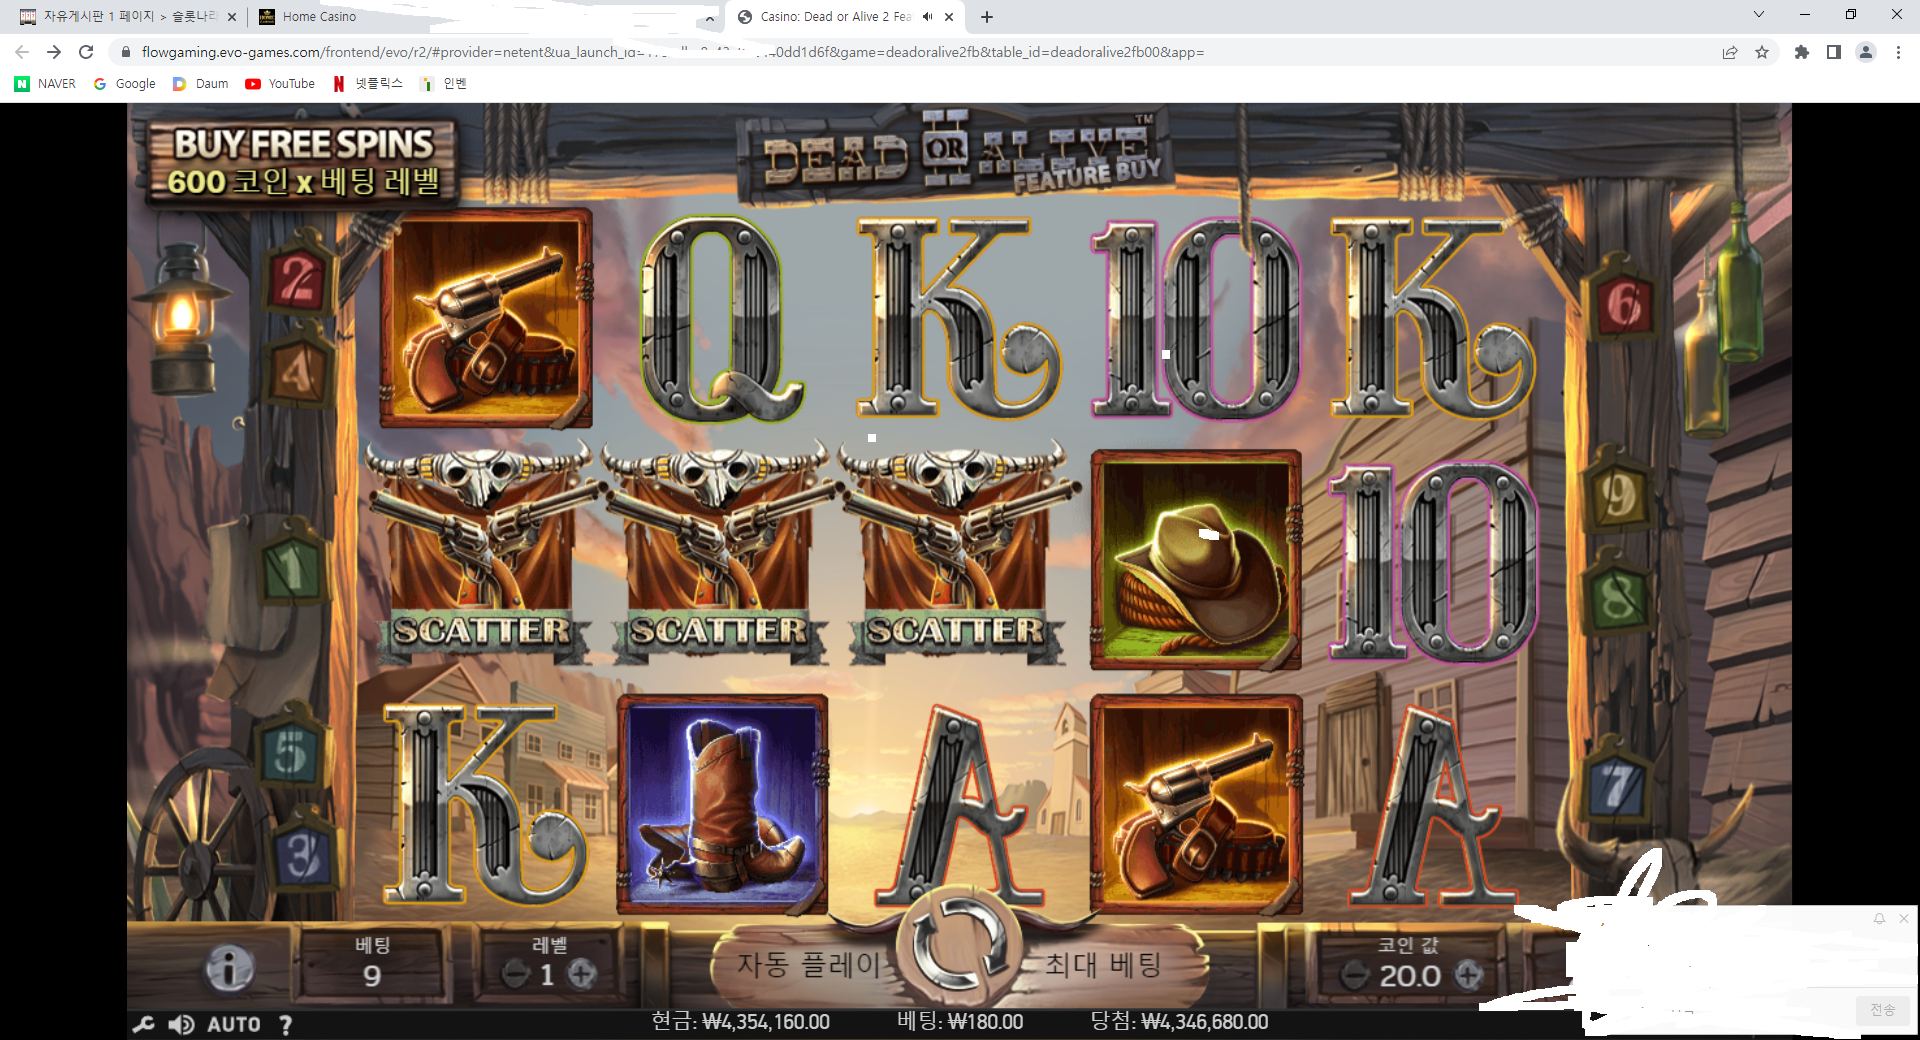1920x1040 pixels.
Task: Open the Google bookmark
Action: [x=125, y=84]
